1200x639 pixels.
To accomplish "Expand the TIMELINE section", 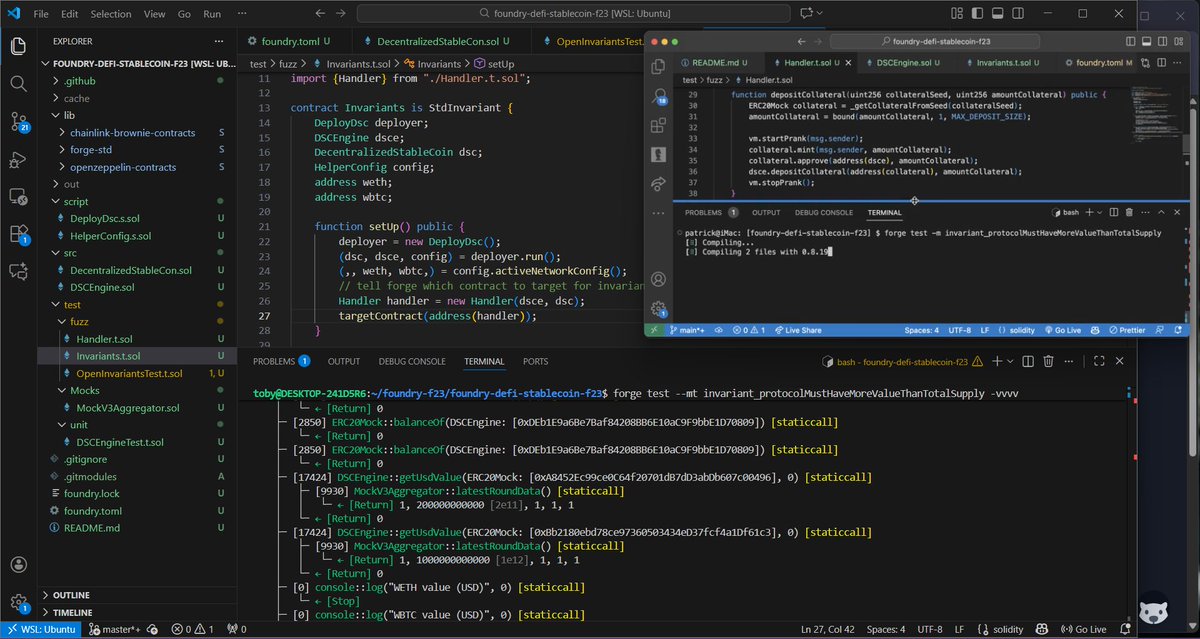I will pos(138,612).
